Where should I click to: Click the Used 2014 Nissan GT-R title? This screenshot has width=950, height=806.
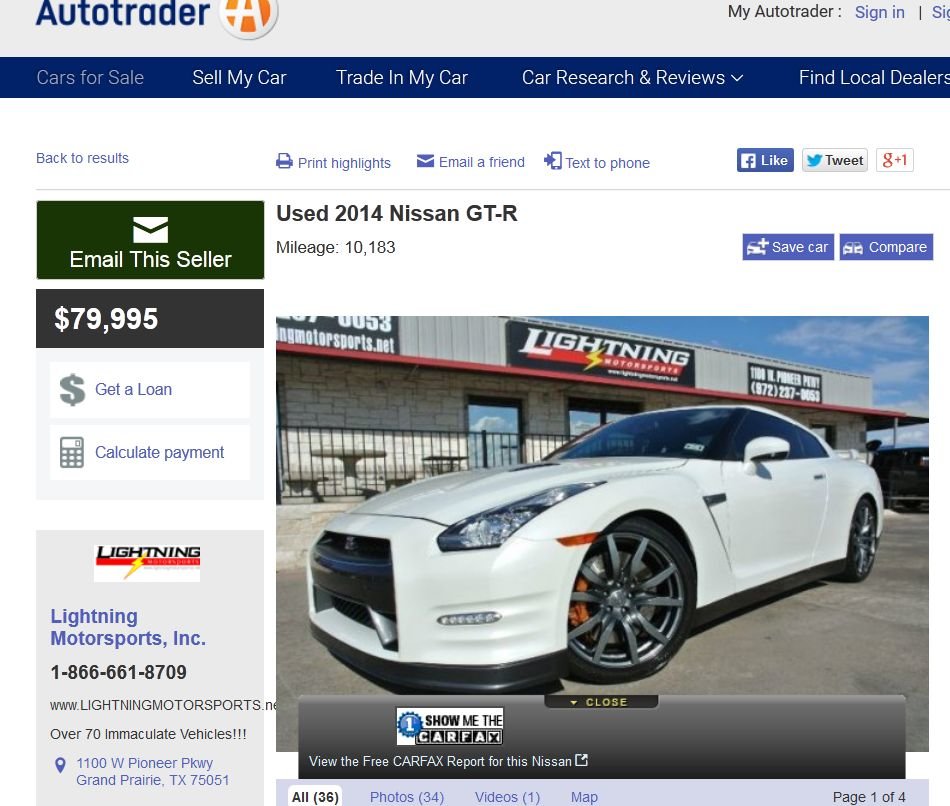coord(397,213)
